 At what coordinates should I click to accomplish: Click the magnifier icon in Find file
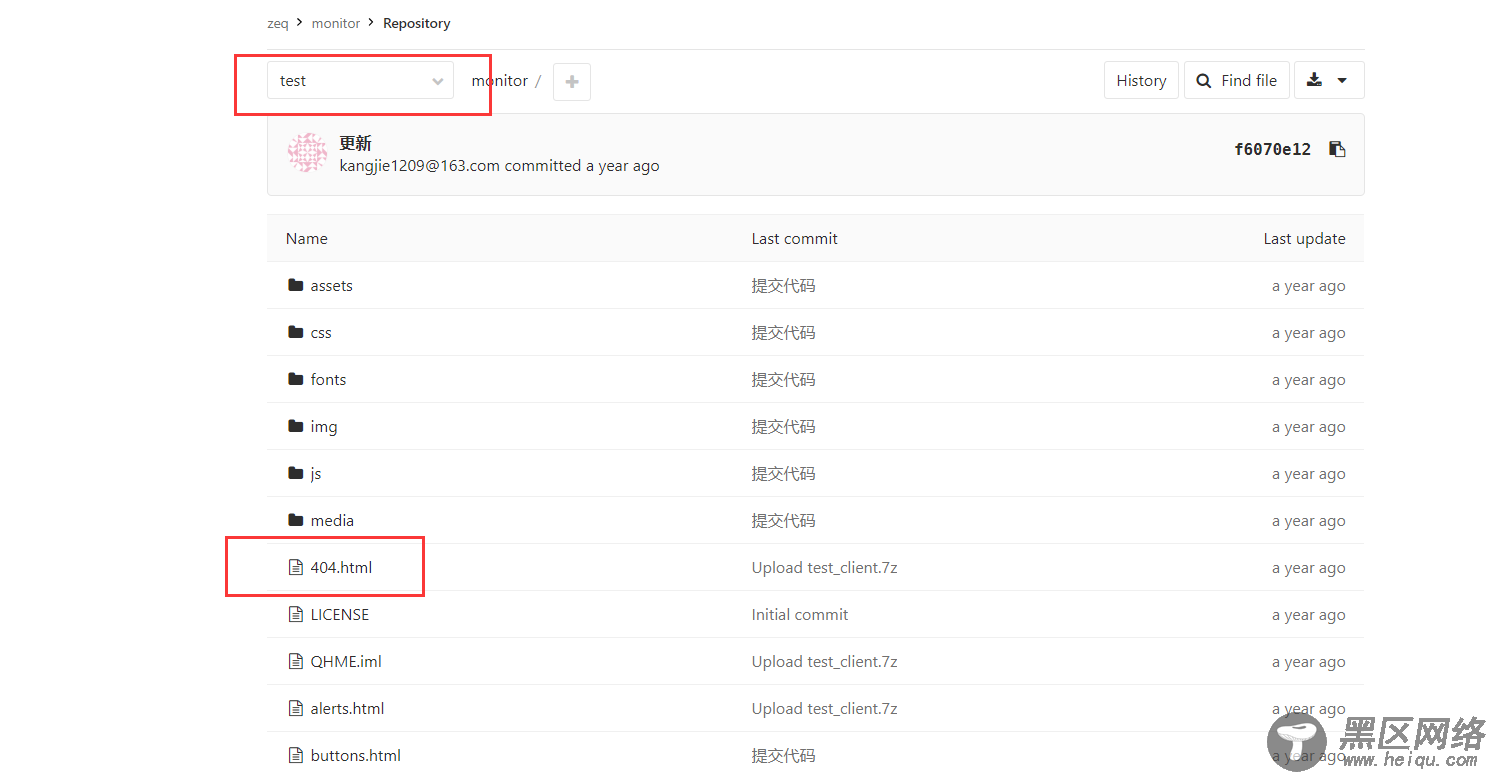click(1204, 81)
